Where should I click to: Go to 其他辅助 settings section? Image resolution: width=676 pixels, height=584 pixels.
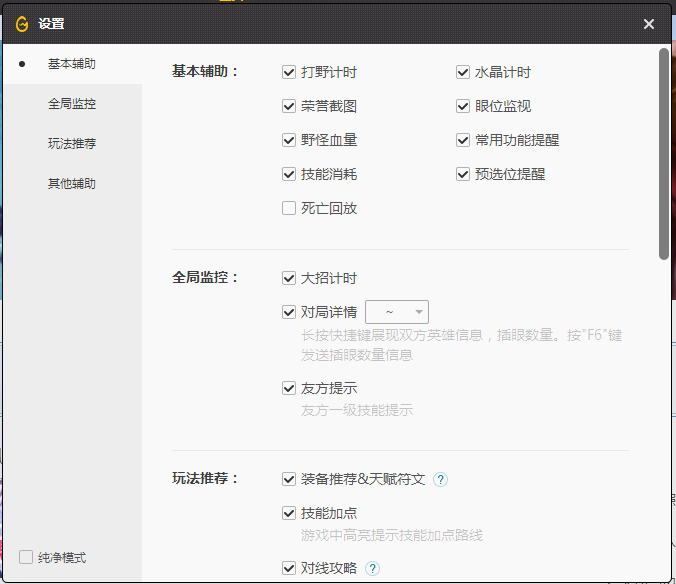pos(72,184)
